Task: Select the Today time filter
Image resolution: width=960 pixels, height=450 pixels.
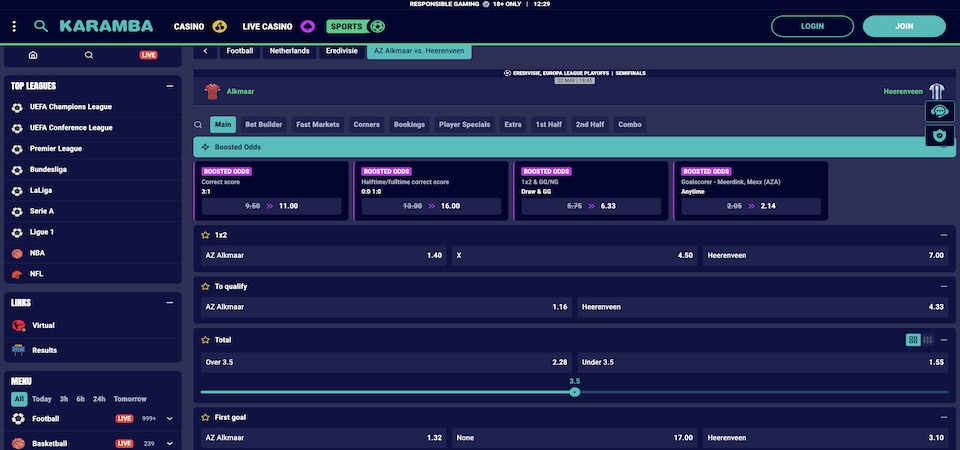Action: tap(42, 399)
